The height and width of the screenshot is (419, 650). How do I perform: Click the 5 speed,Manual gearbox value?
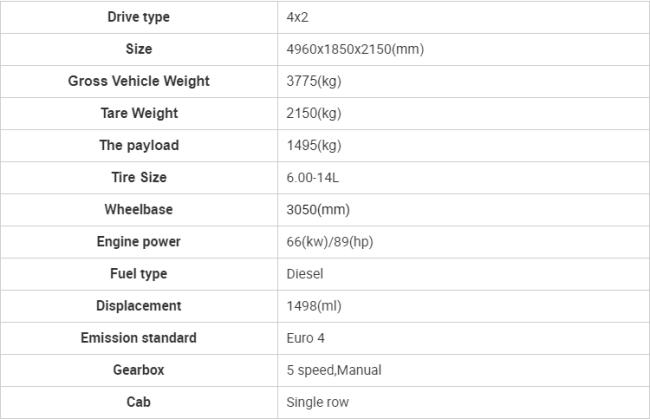pos(334,370)
